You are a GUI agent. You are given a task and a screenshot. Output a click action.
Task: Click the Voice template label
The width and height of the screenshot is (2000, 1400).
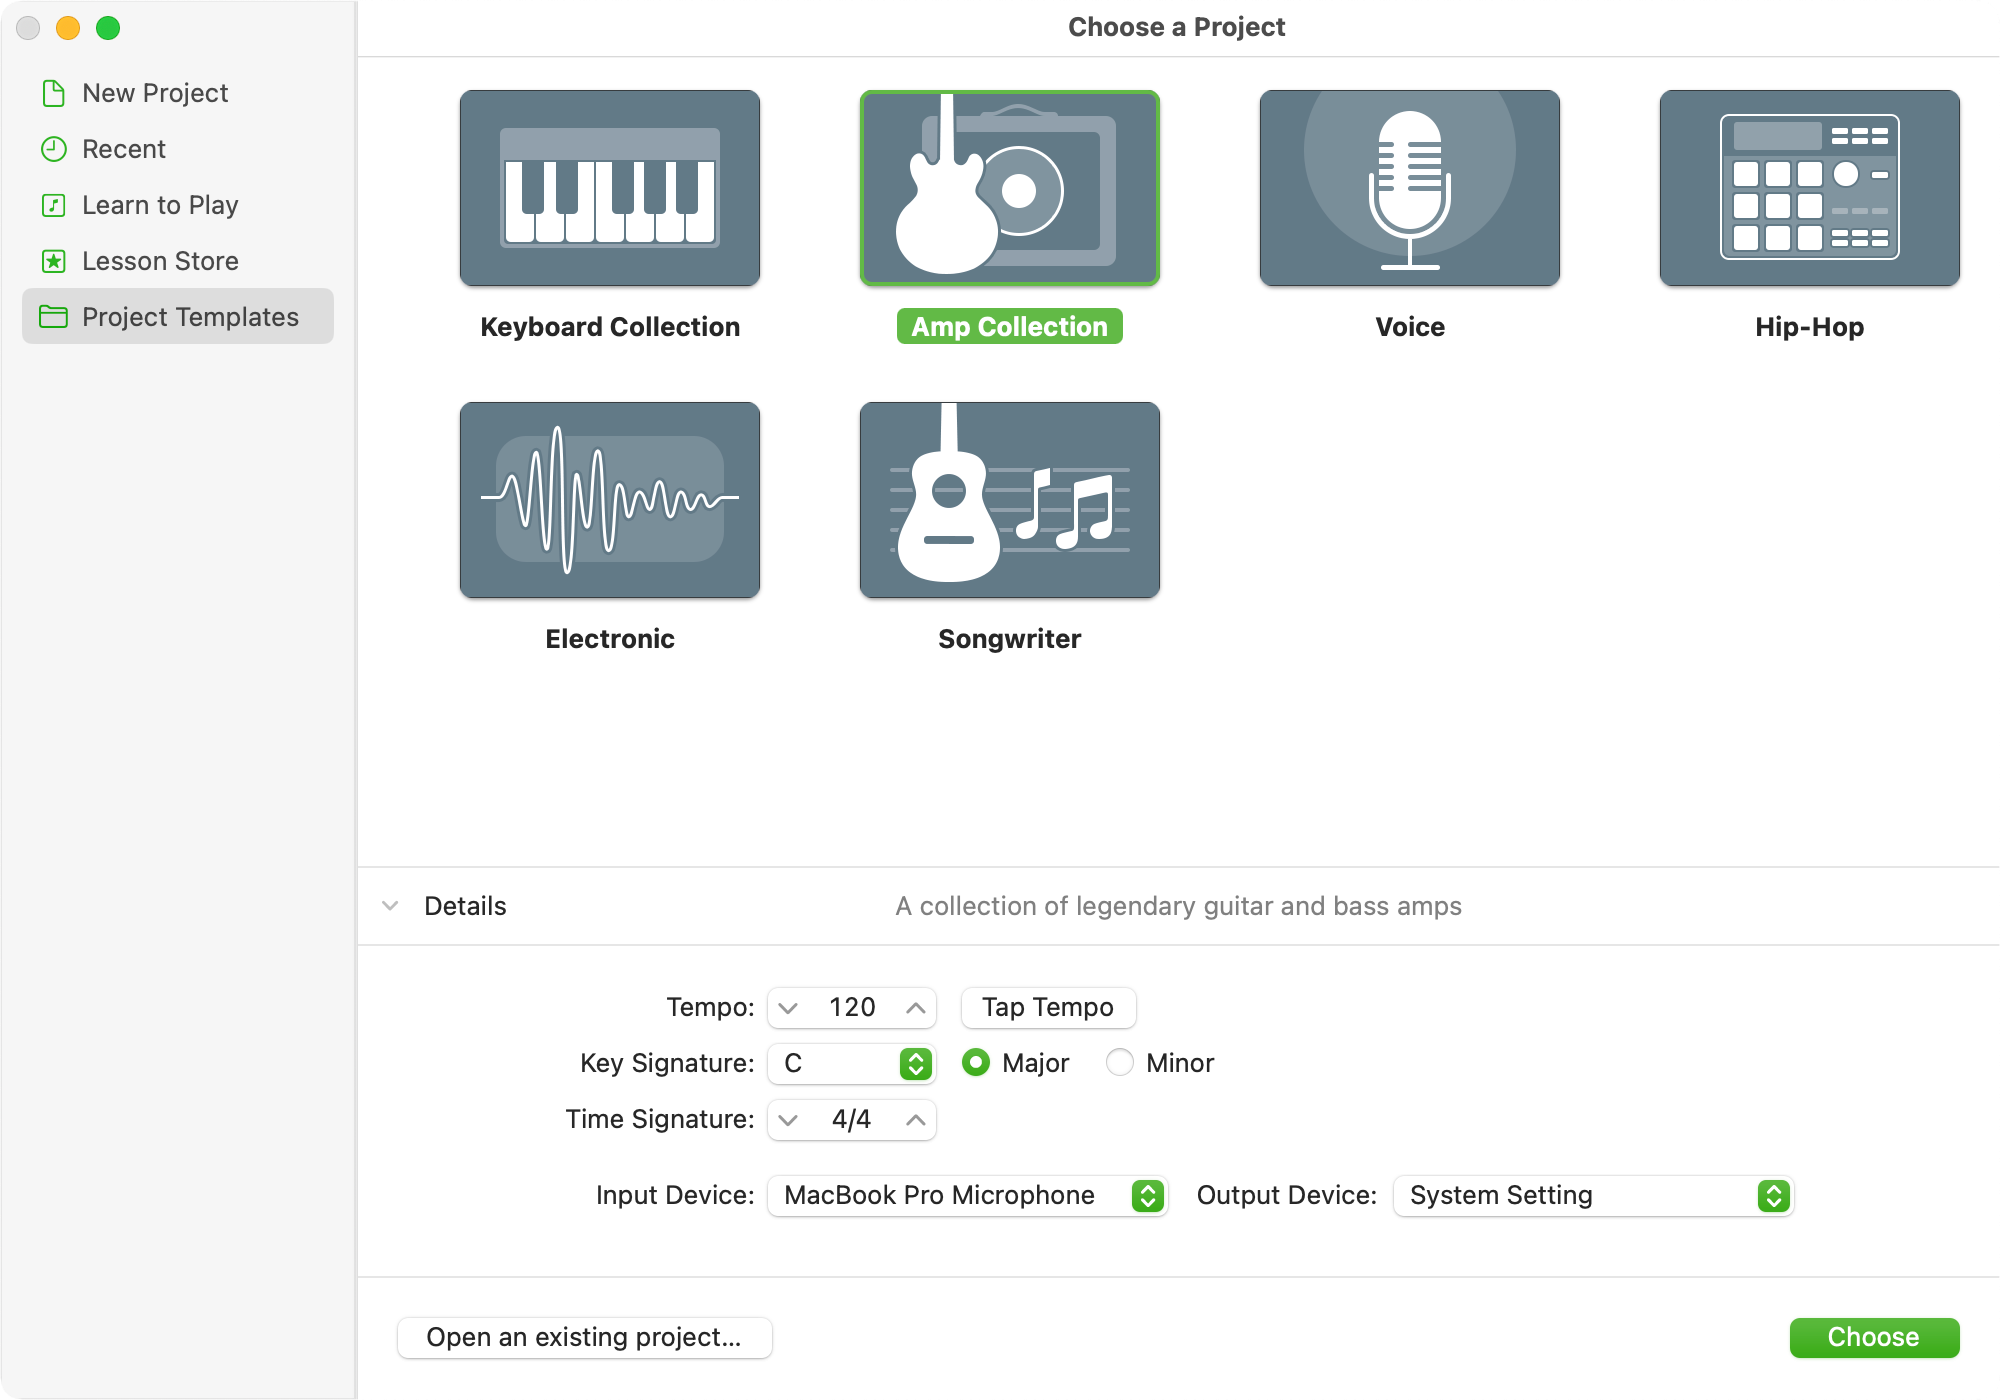(x=1410, y=327)
